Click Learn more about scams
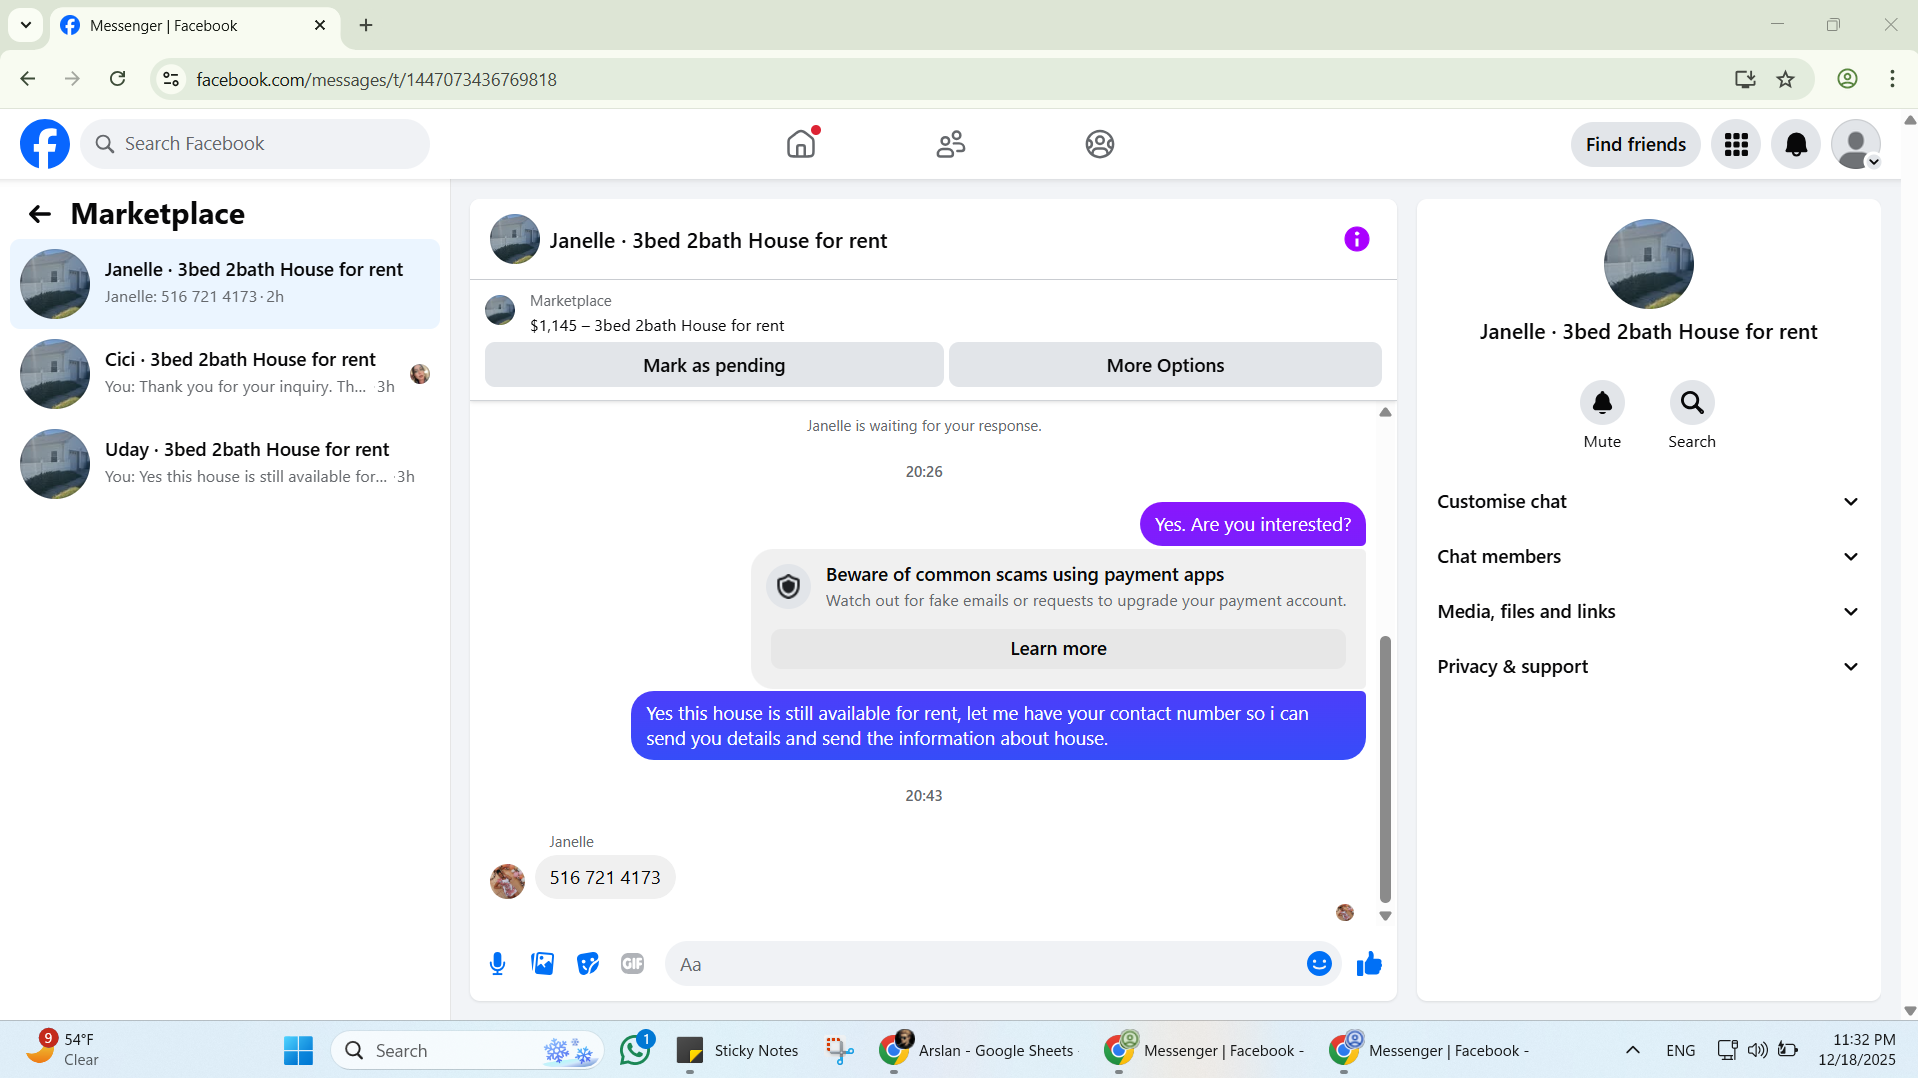The image size is (1918, 1078). pos(1058,649)
